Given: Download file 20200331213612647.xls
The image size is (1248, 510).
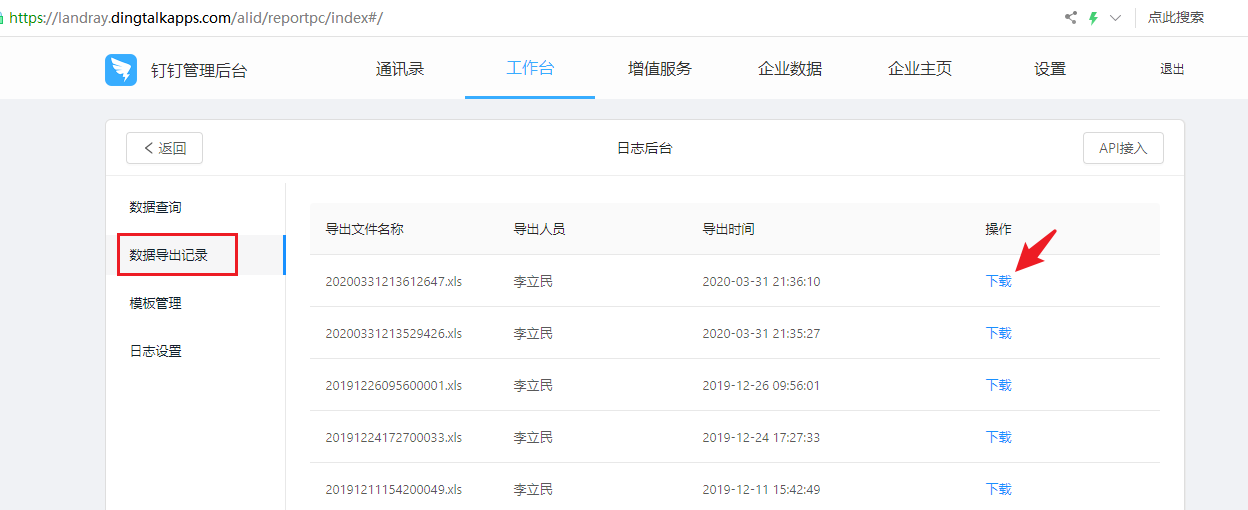Looking at the screenshot, I should point(999,281).
